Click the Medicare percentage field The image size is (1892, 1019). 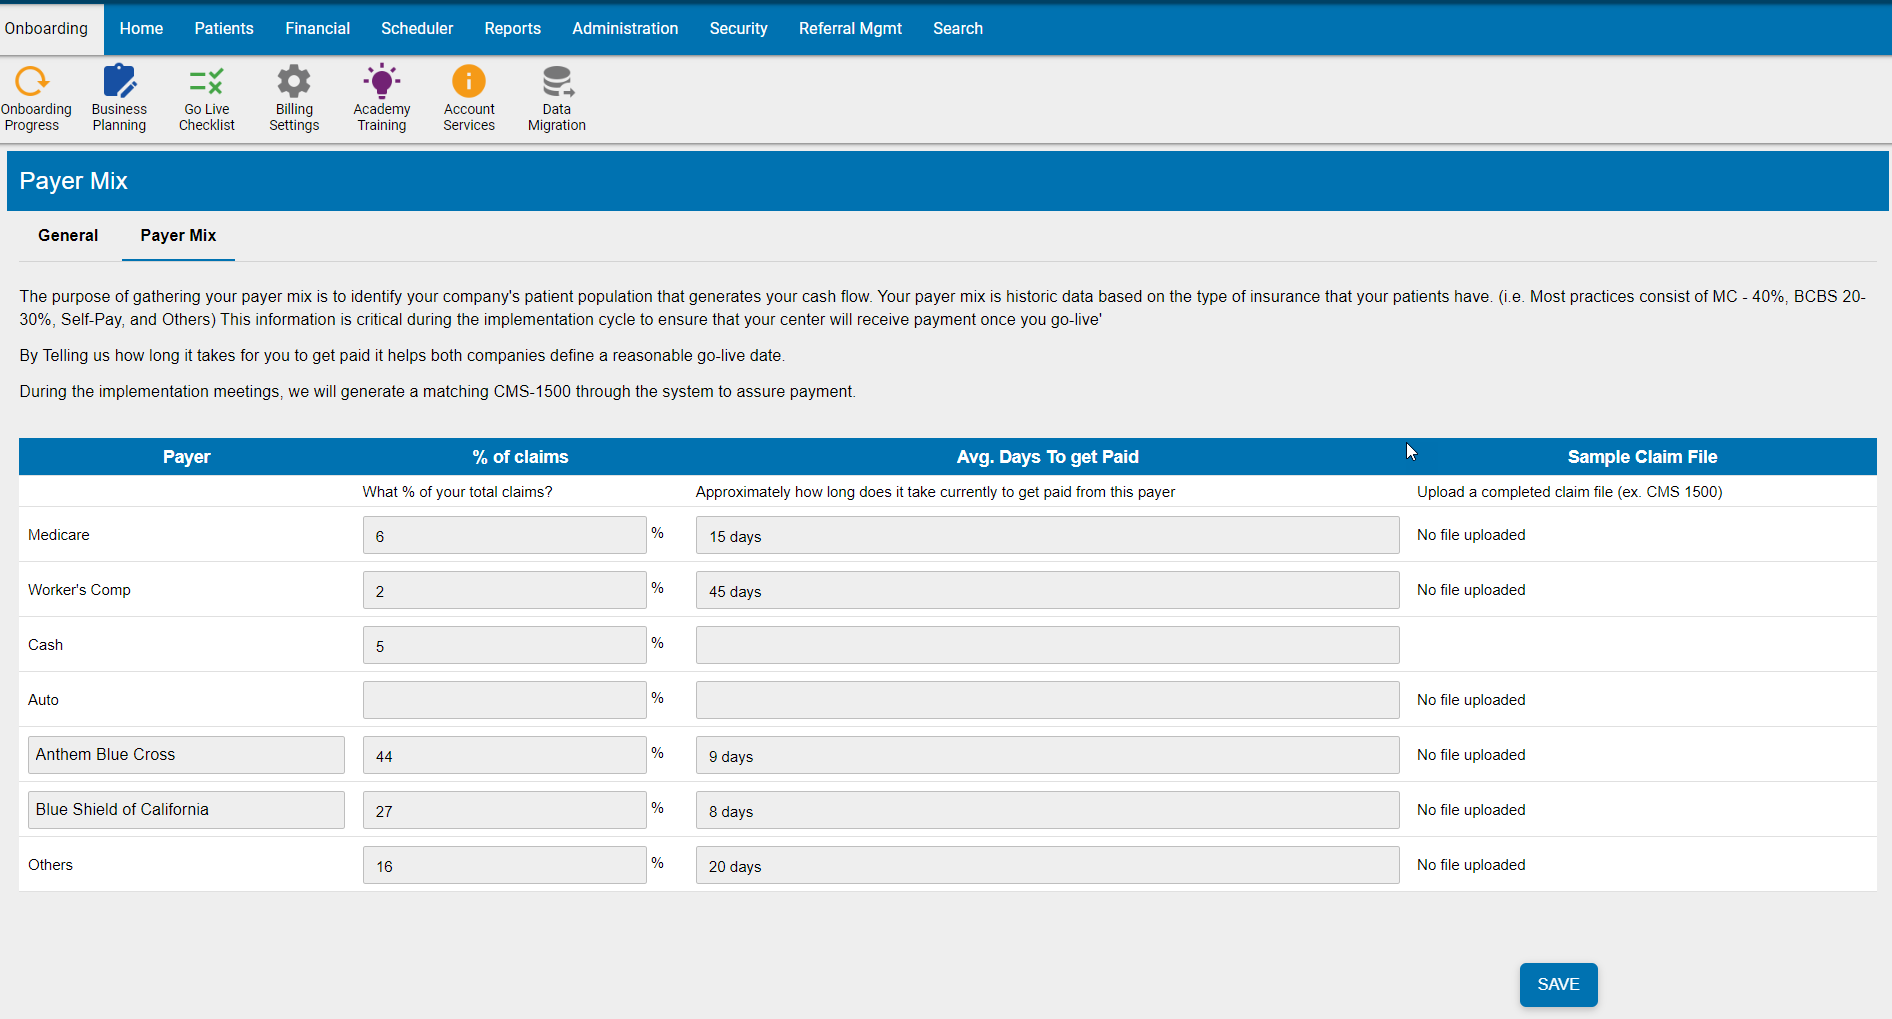coord(504,535)
